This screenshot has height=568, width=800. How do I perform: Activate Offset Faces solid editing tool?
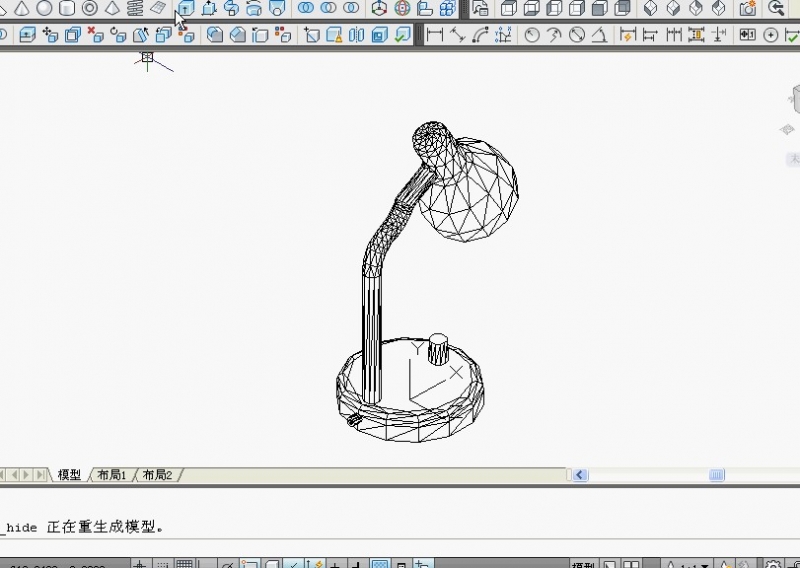[72, 35]
